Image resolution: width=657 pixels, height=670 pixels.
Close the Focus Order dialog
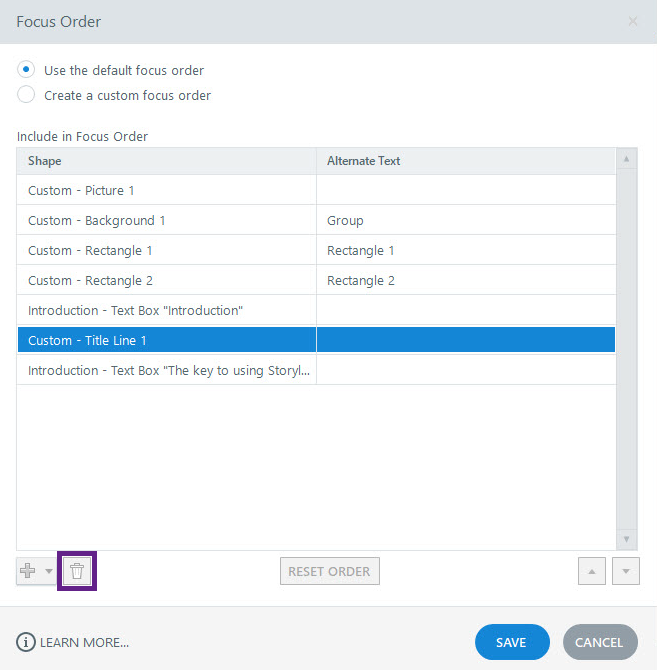632,21
